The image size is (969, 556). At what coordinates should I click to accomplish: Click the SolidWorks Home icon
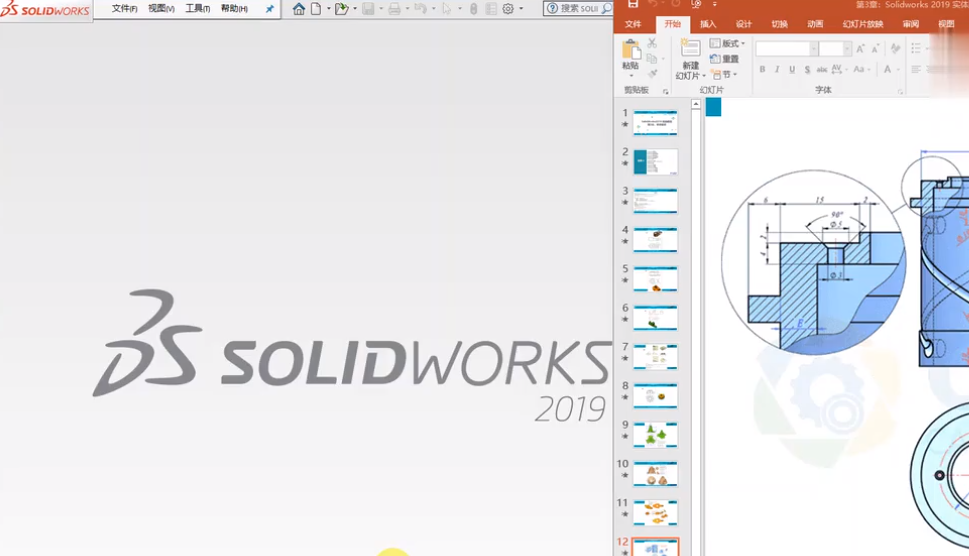298,9
